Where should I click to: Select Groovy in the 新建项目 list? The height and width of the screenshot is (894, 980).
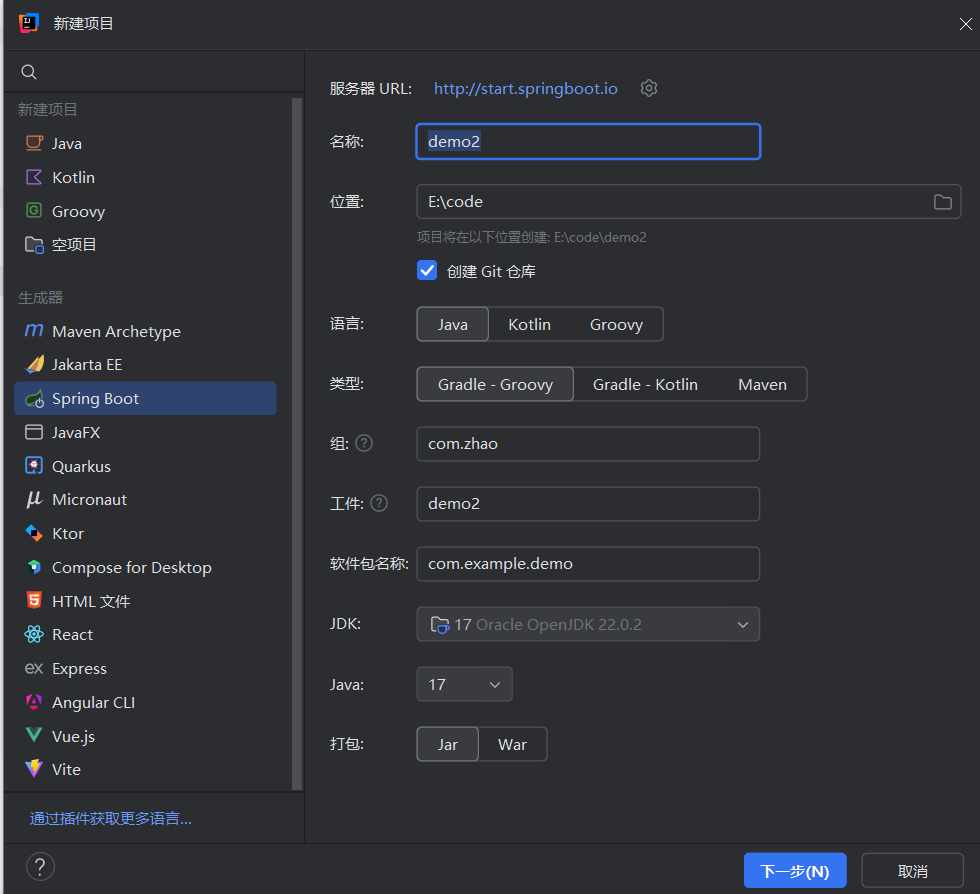point(145,211)
